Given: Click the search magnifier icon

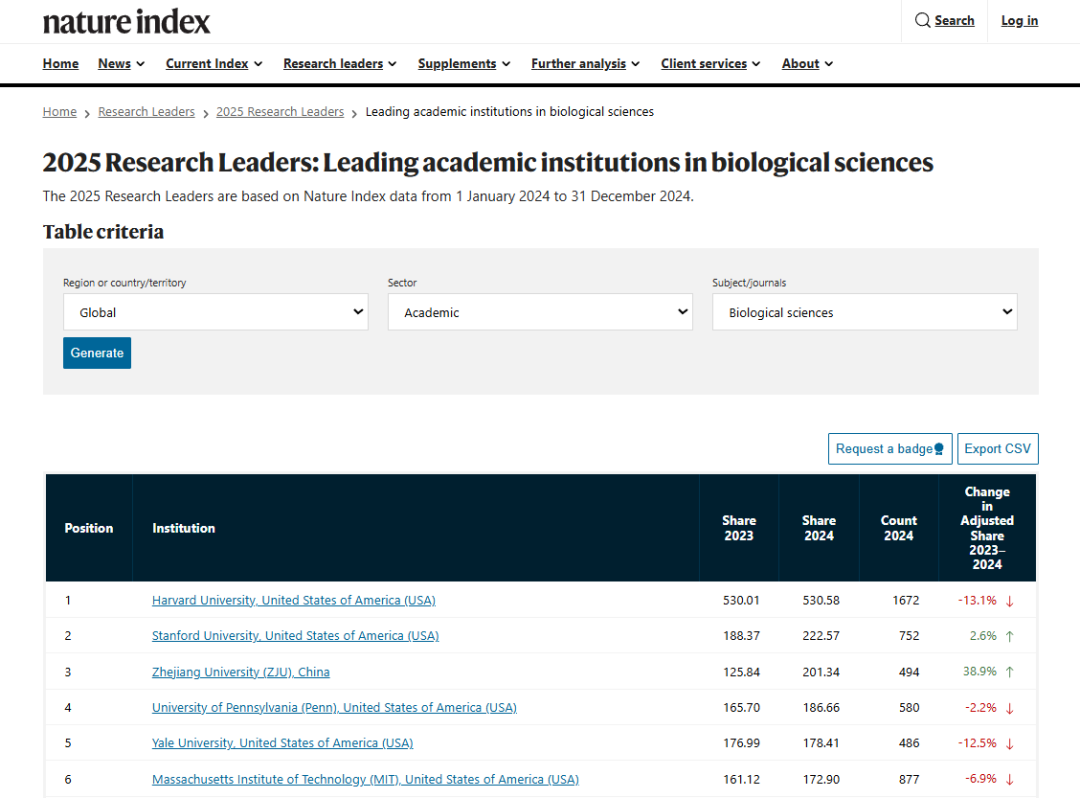Looking at the screenshot, I should point(922,21).
